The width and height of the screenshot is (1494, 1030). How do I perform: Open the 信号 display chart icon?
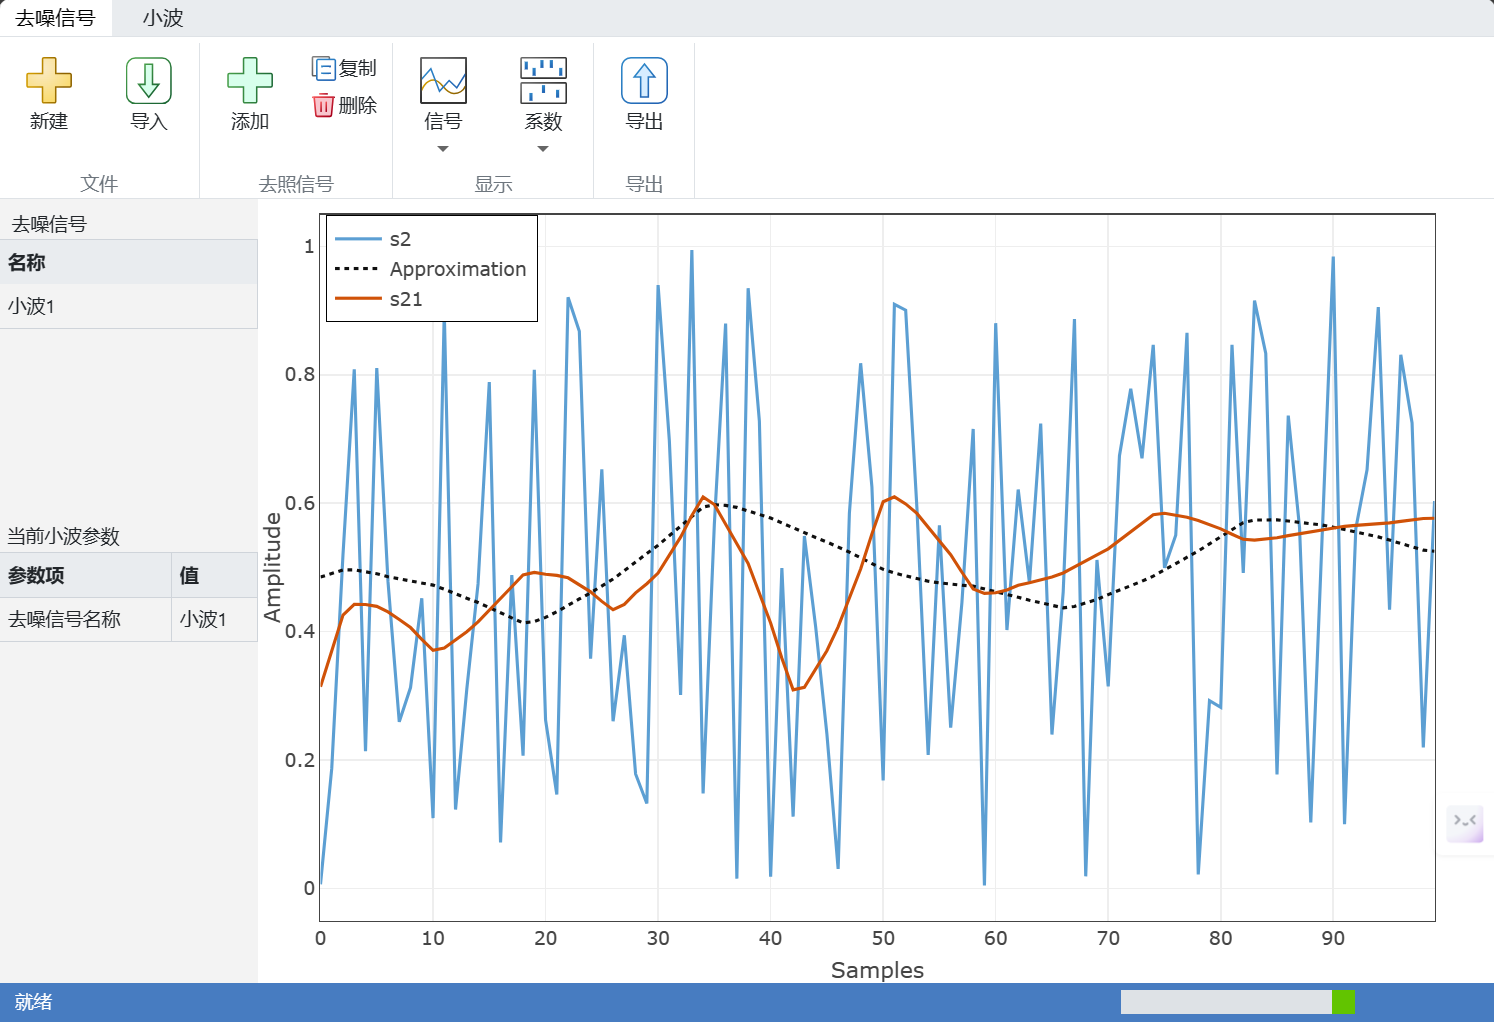pos(443,80)
